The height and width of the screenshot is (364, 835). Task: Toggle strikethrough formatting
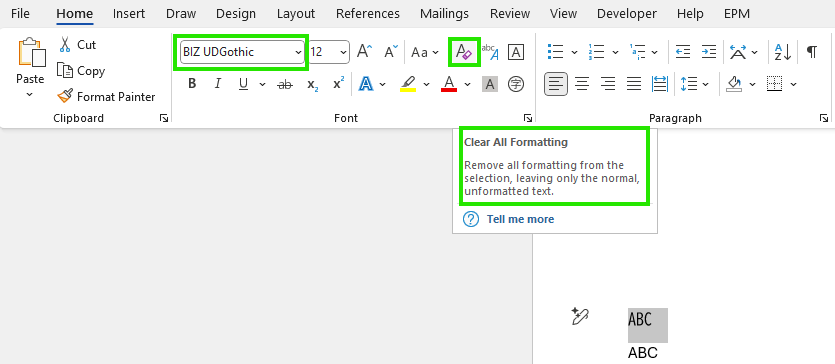(285, 84)
